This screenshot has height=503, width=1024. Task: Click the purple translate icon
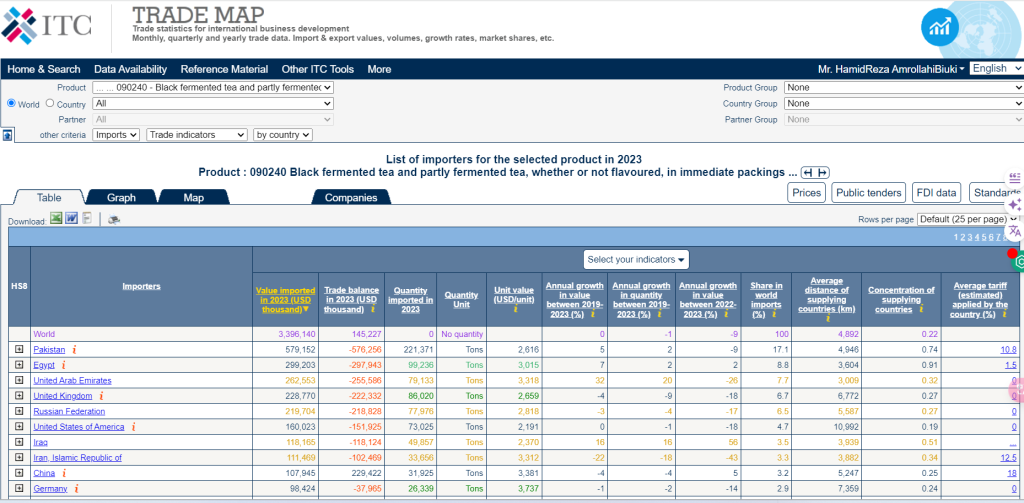click(1015, 231)
